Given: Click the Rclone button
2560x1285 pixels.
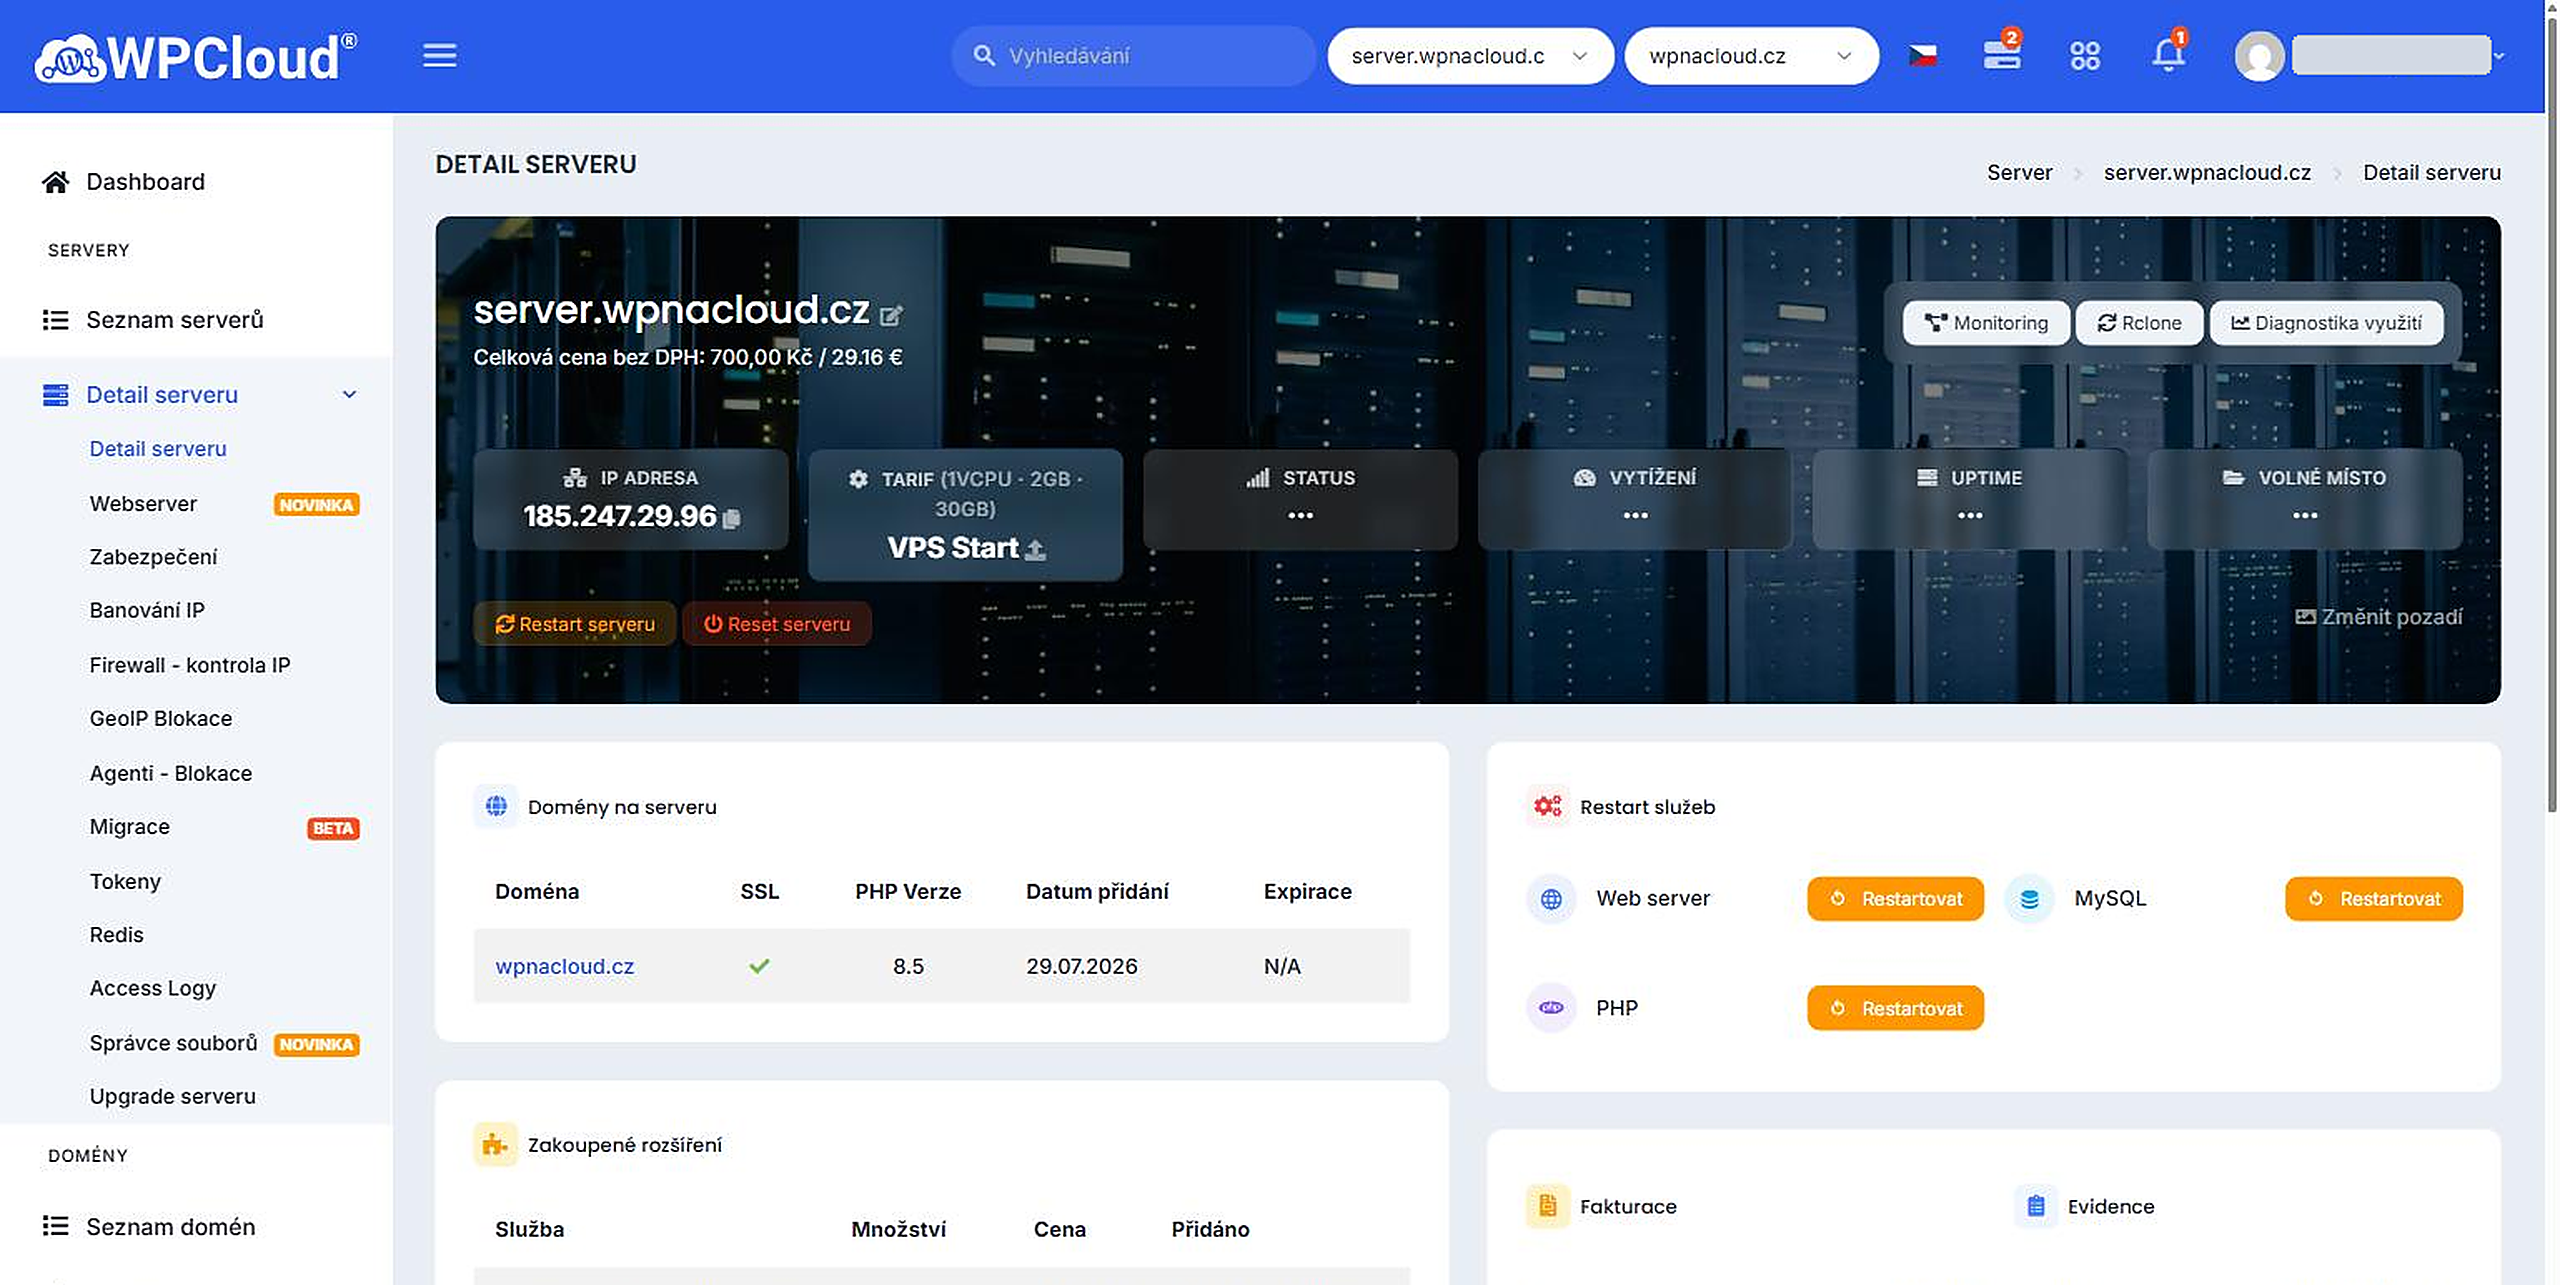Looking at the screenshot, I should tap(2139, 323).
